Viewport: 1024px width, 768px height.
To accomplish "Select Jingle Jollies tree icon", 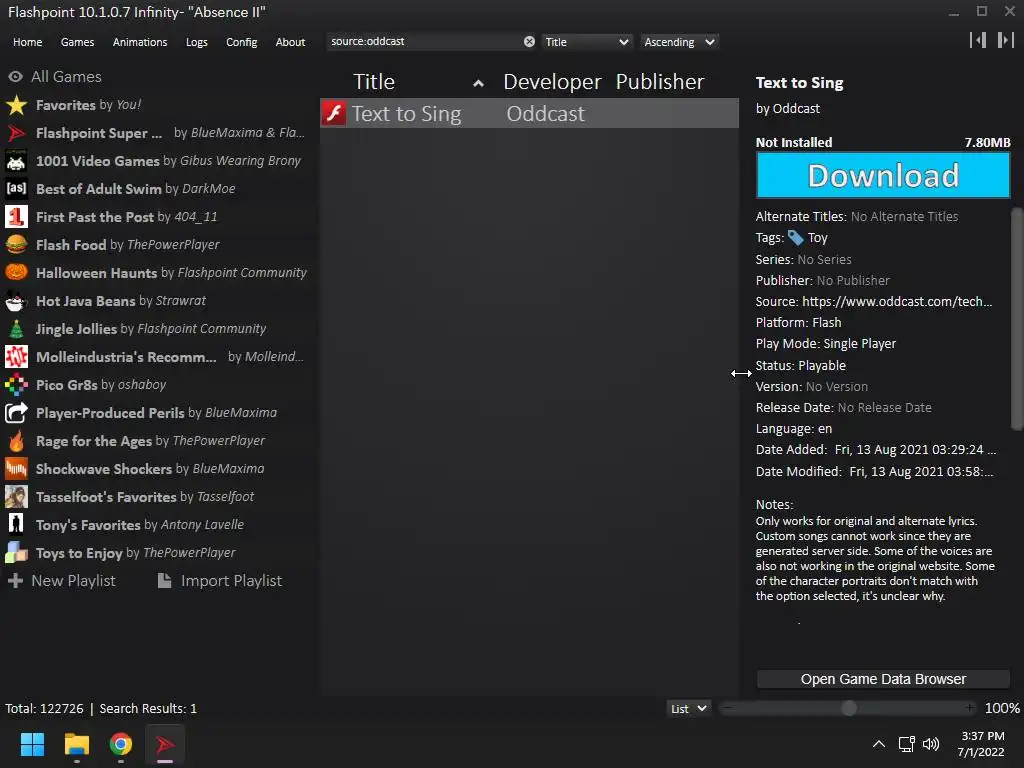I will pyautogui.click(x=16, y=329).
